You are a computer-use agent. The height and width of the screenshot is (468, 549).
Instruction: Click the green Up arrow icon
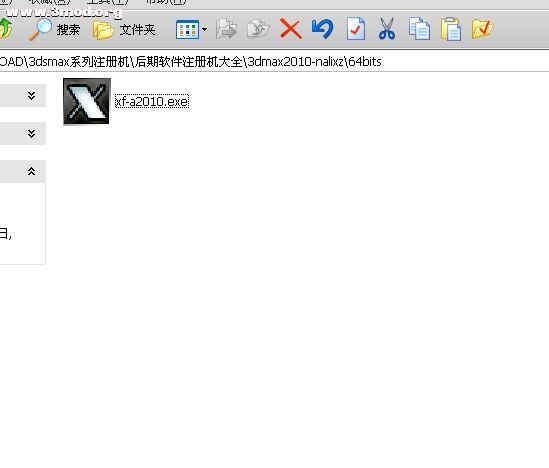(6, 29)
